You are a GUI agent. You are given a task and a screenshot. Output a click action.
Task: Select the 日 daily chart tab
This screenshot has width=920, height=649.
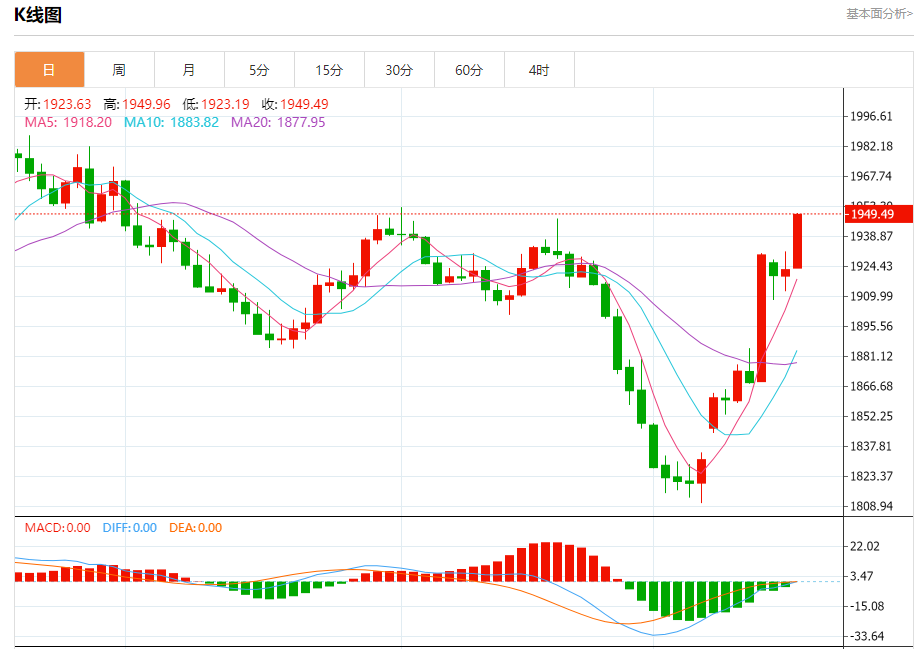49,70
